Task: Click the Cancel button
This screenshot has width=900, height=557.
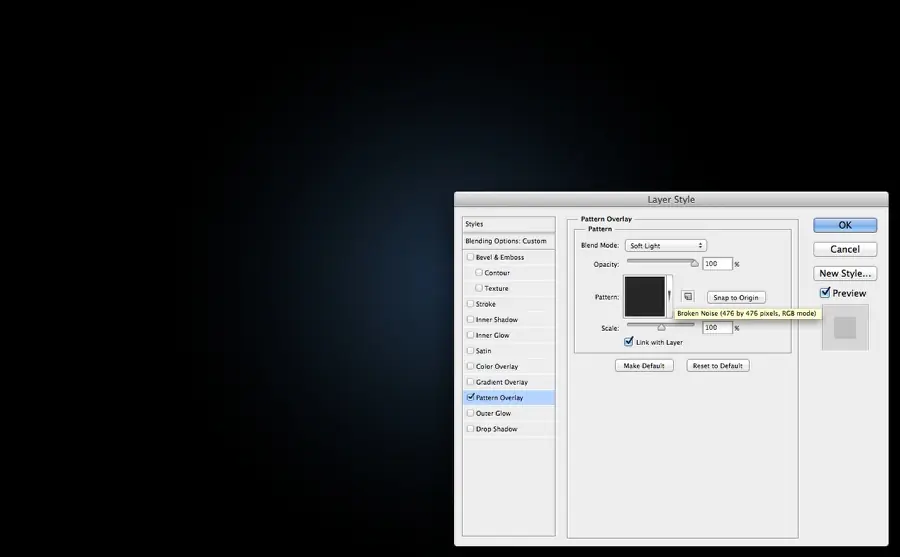Action: 845,249
